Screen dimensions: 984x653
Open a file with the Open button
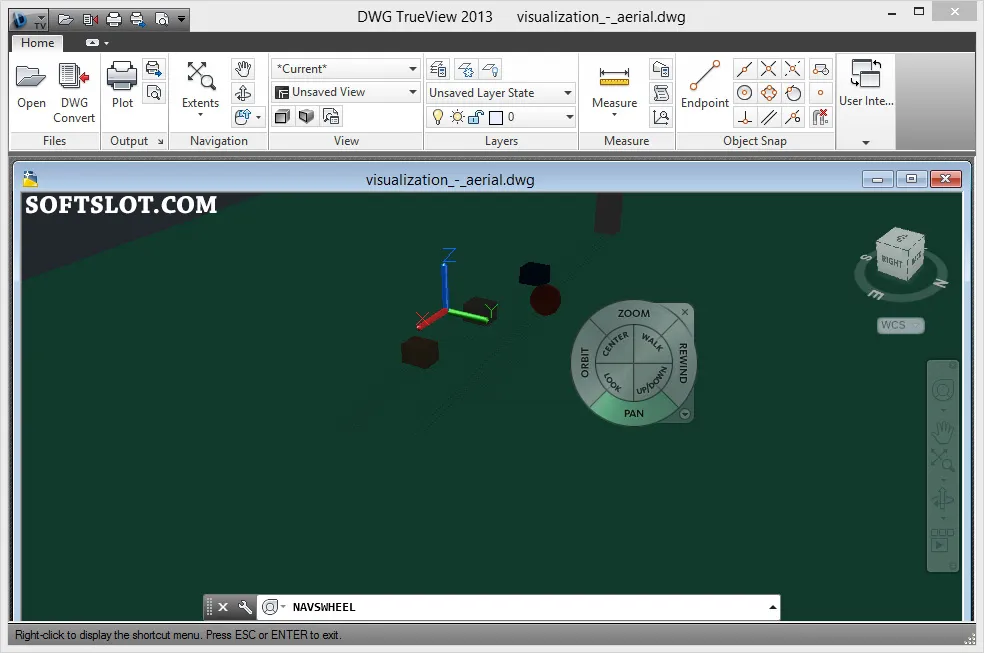pos(31,87)
